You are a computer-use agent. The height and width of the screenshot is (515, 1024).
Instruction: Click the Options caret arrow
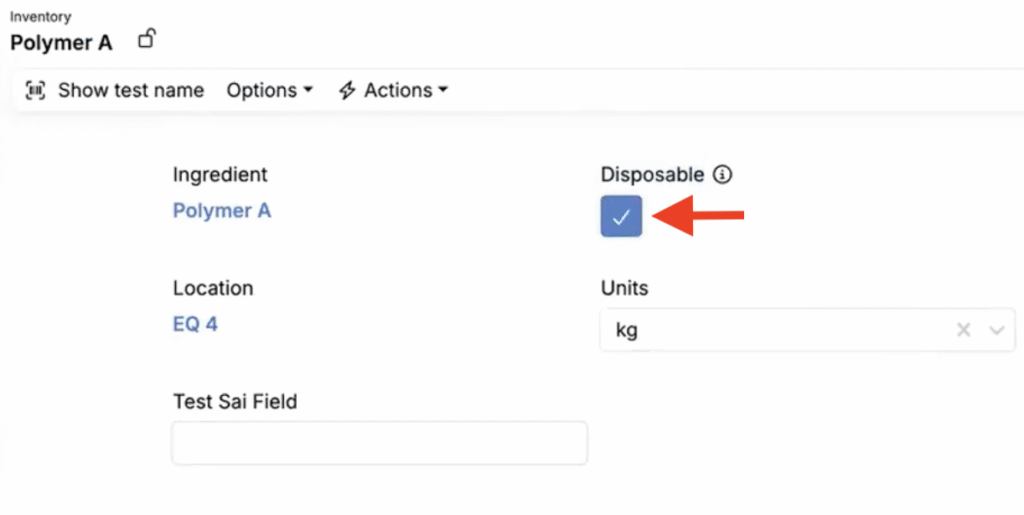coord(308,89)
